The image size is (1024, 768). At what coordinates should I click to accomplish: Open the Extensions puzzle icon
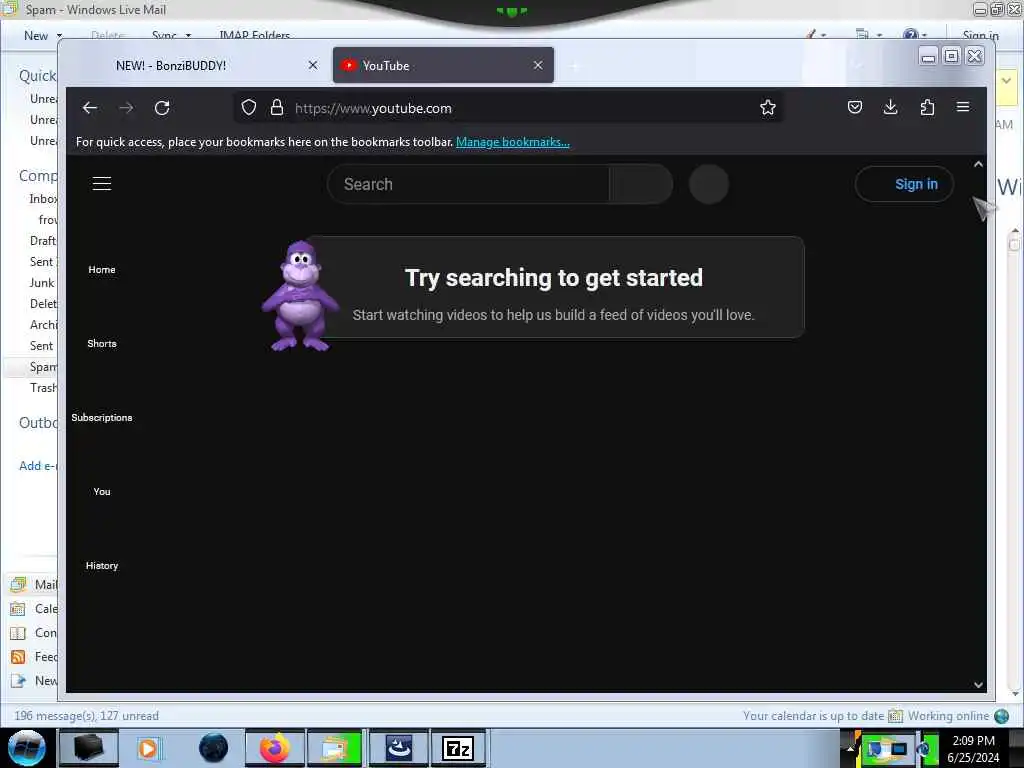tap(927, 107)
